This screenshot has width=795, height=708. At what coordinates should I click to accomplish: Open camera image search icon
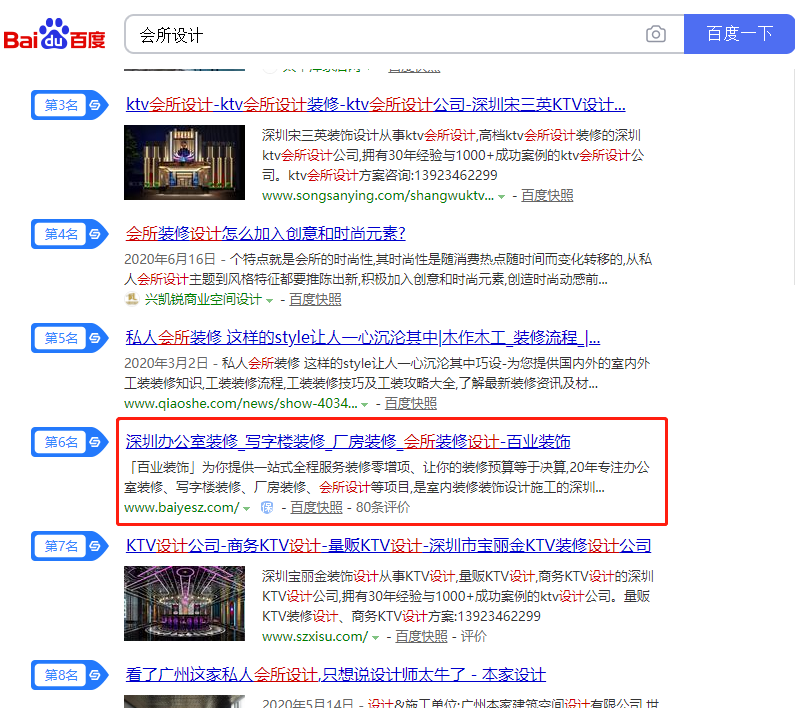click(x=656, y=34)
